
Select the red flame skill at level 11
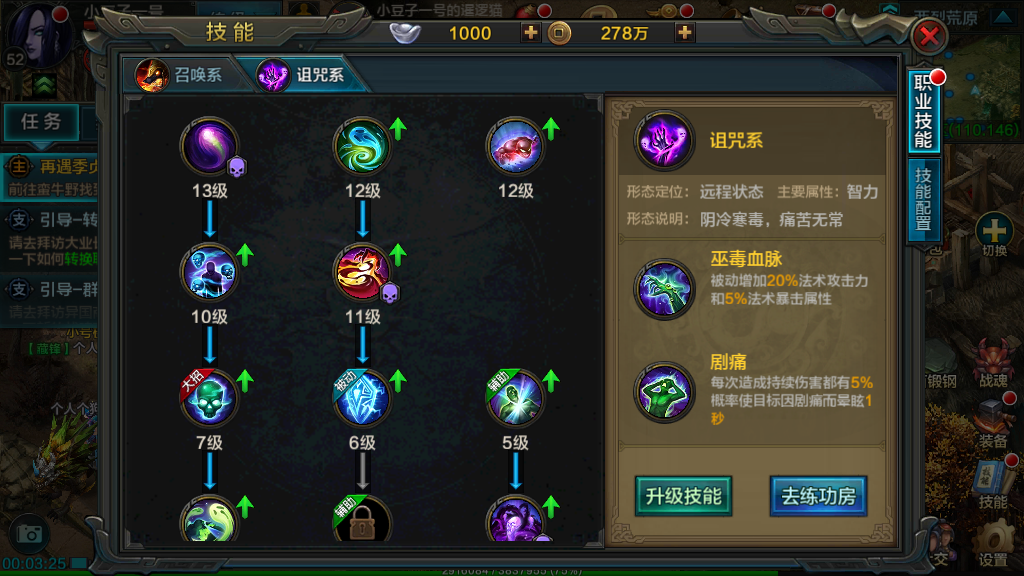362,272
